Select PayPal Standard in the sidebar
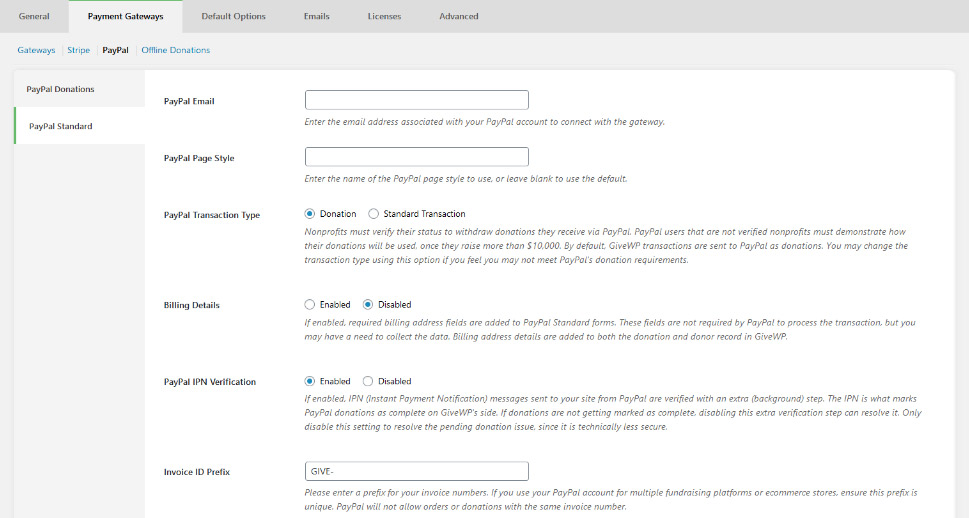 pos(61,126)
